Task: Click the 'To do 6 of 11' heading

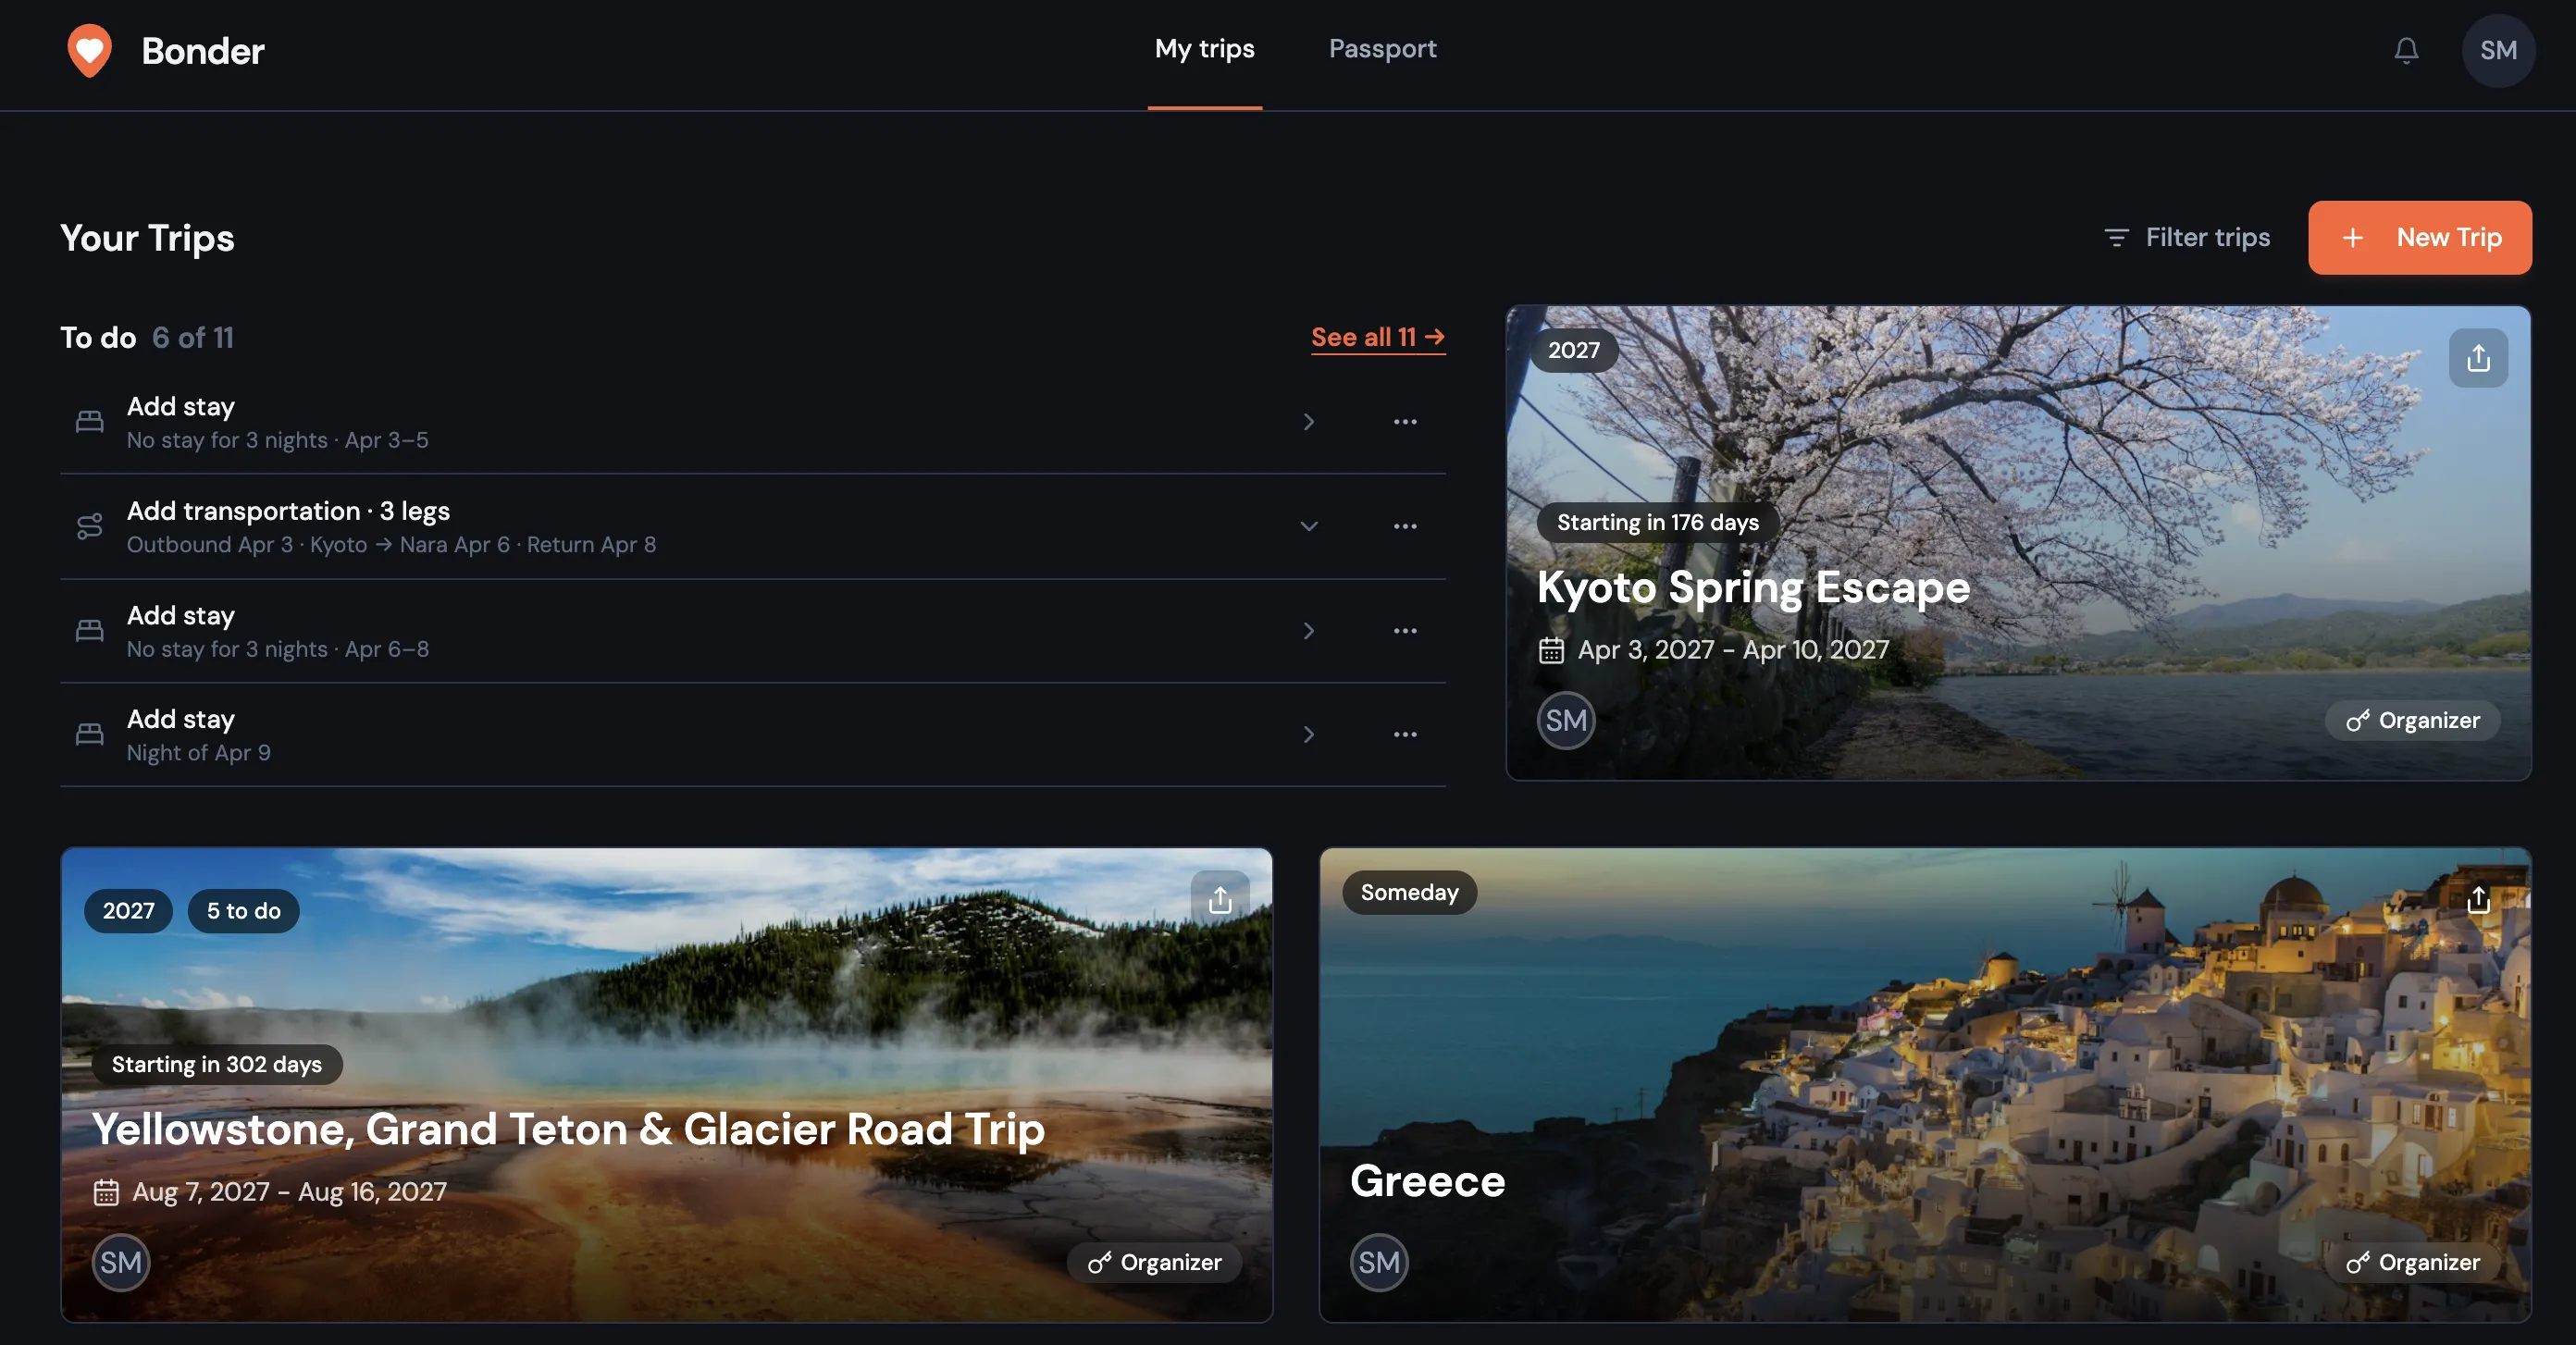Action: (x=147, y=338)
